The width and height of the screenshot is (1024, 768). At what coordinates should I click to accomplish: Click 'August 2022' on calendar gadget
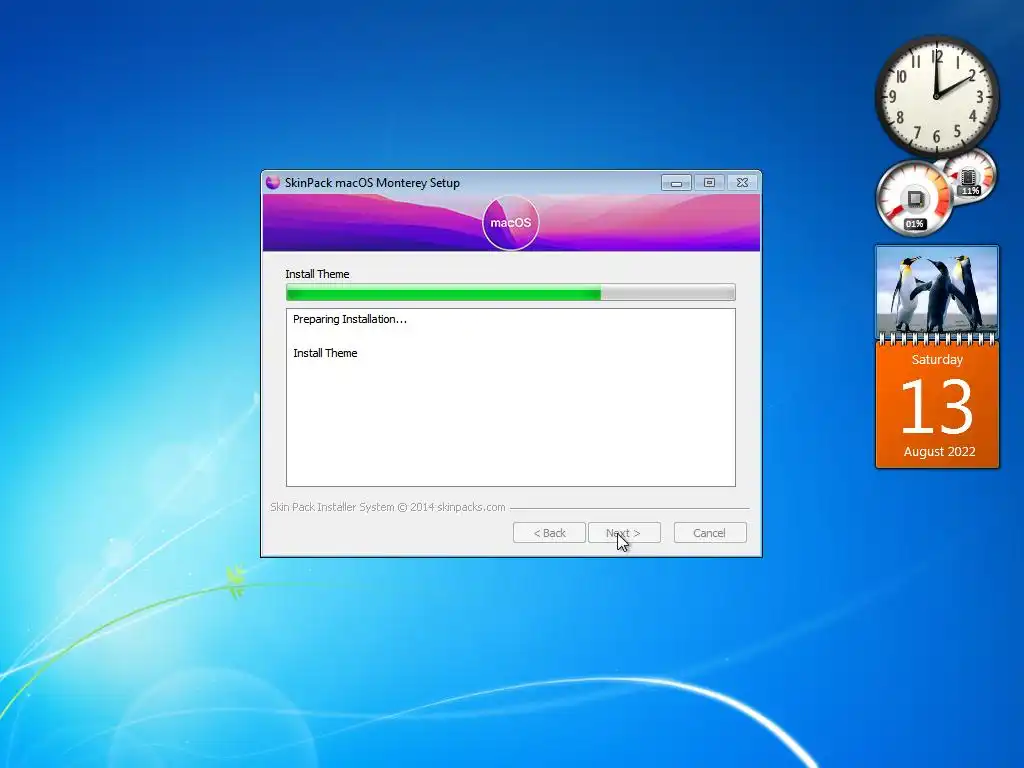(939, 452)
